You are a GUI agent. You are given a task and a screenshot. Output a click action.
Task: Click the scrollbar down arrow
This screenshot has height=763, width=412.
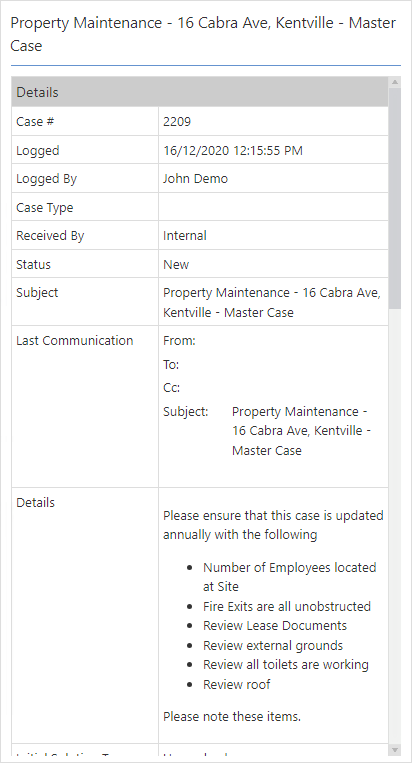tap(394, 749)
